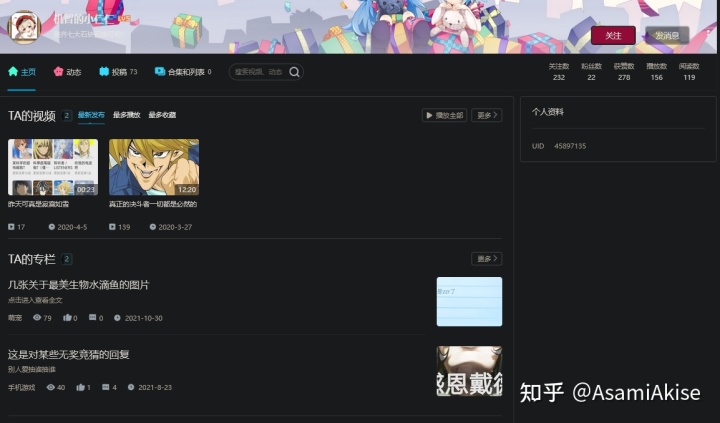The height and width of the screenshot is (423, 720).
Task: Open the 00:23 anime list video thumbnail
Action: click(53, 167)
